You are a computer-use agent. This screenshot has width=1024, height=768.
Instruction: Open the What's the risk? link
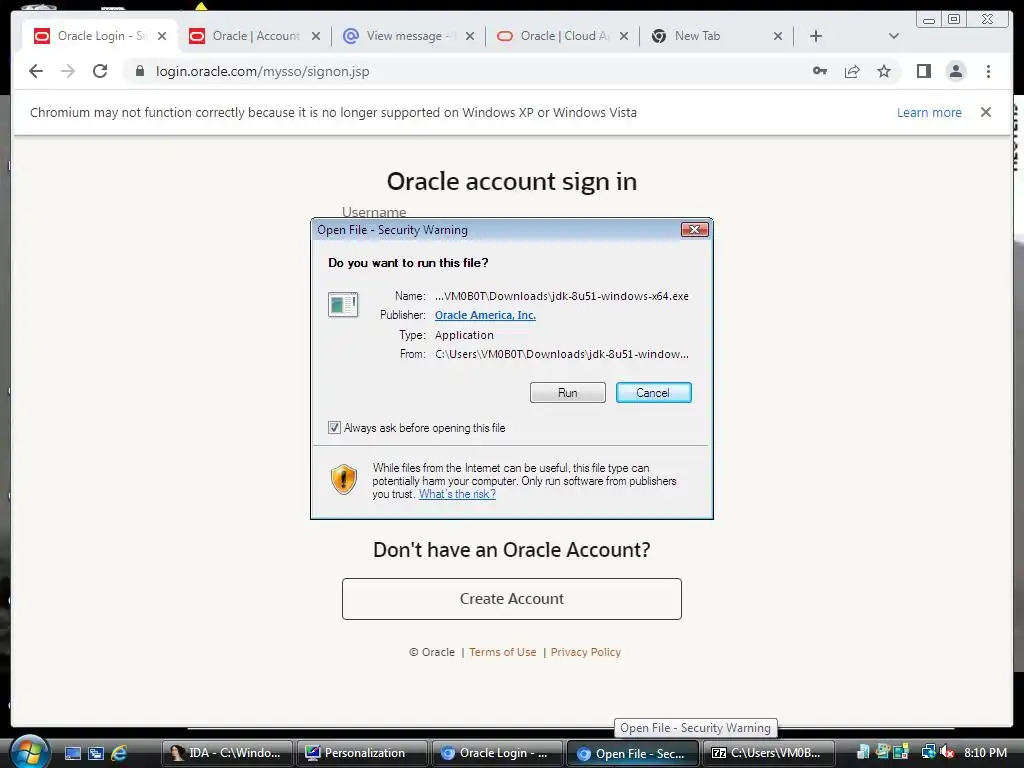pyautogui.click(x=457, y=494)
